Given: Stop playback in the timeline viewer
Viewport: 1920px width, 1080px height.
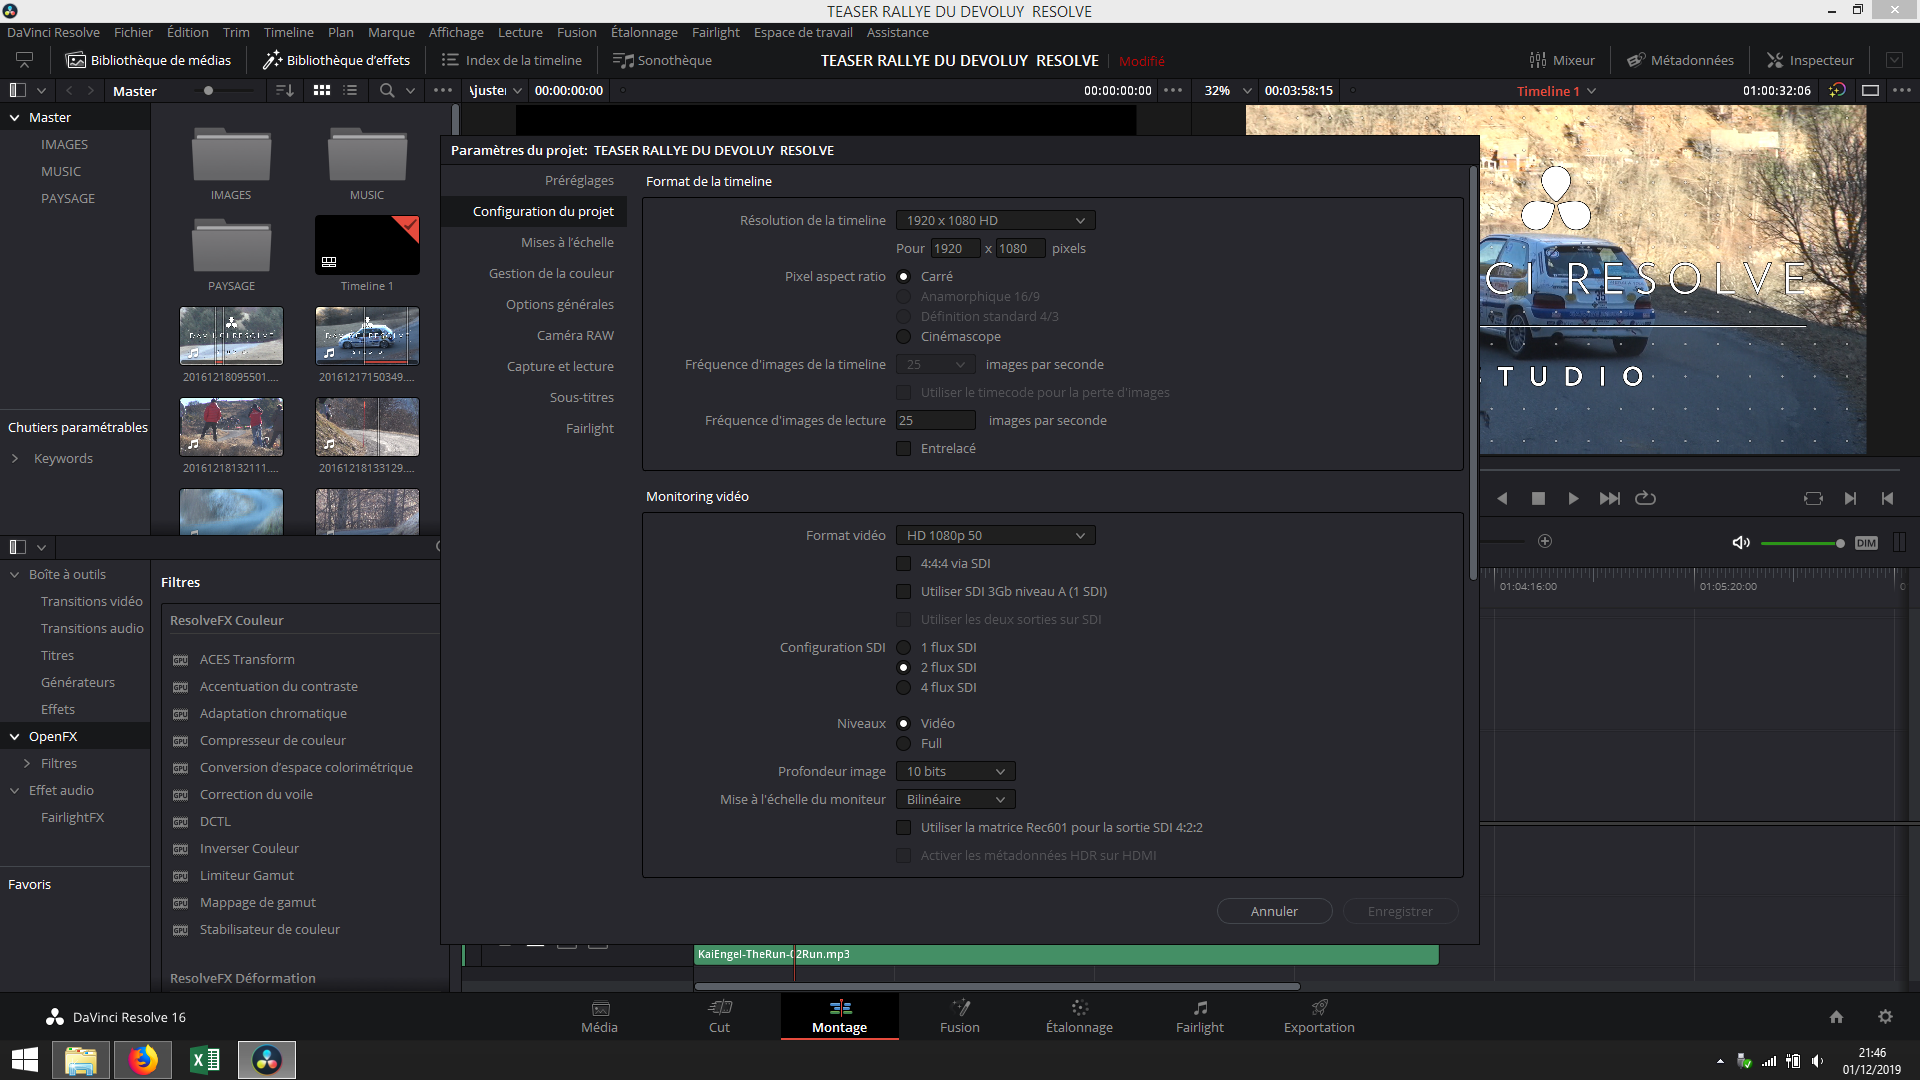Looking at the screenshot, I should click(x=1538, y=498).
